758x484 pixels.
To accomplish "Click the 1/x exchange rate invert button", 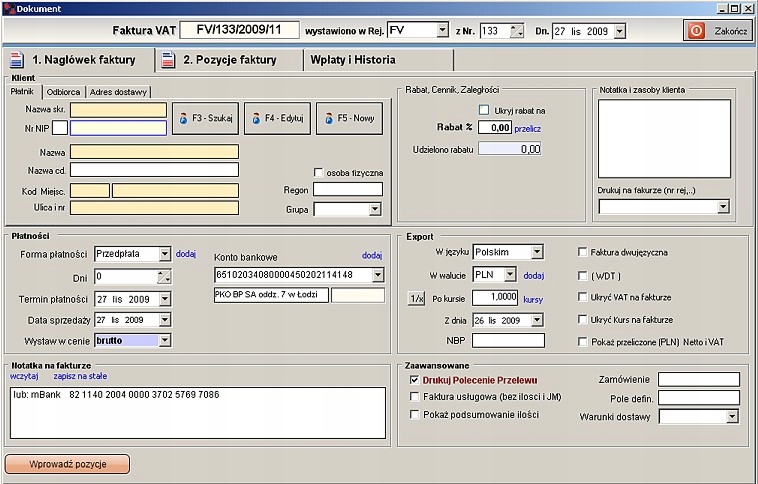I will pos(417,298).
